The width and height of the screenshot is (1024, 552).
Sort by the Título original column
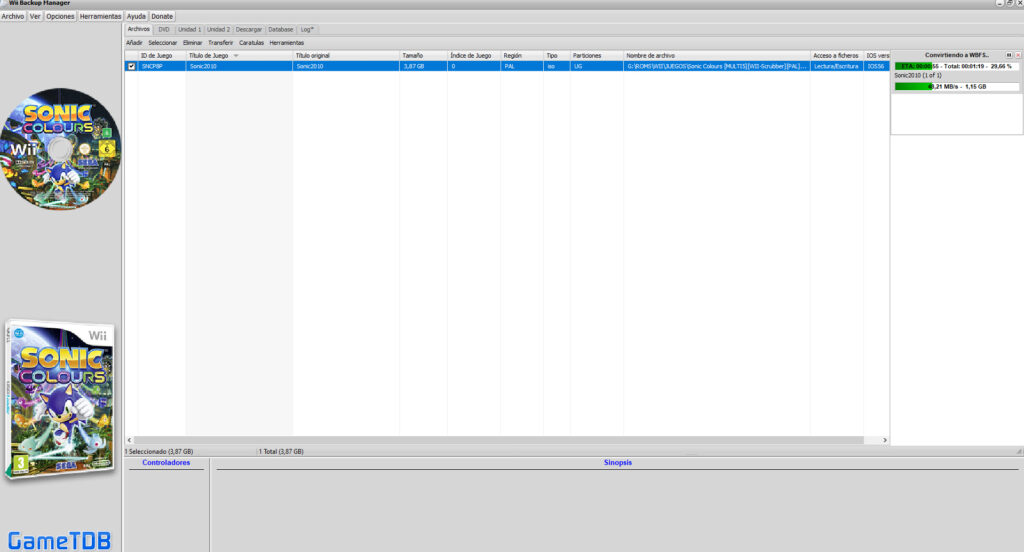pyautogui.click(x=346, y=56)
